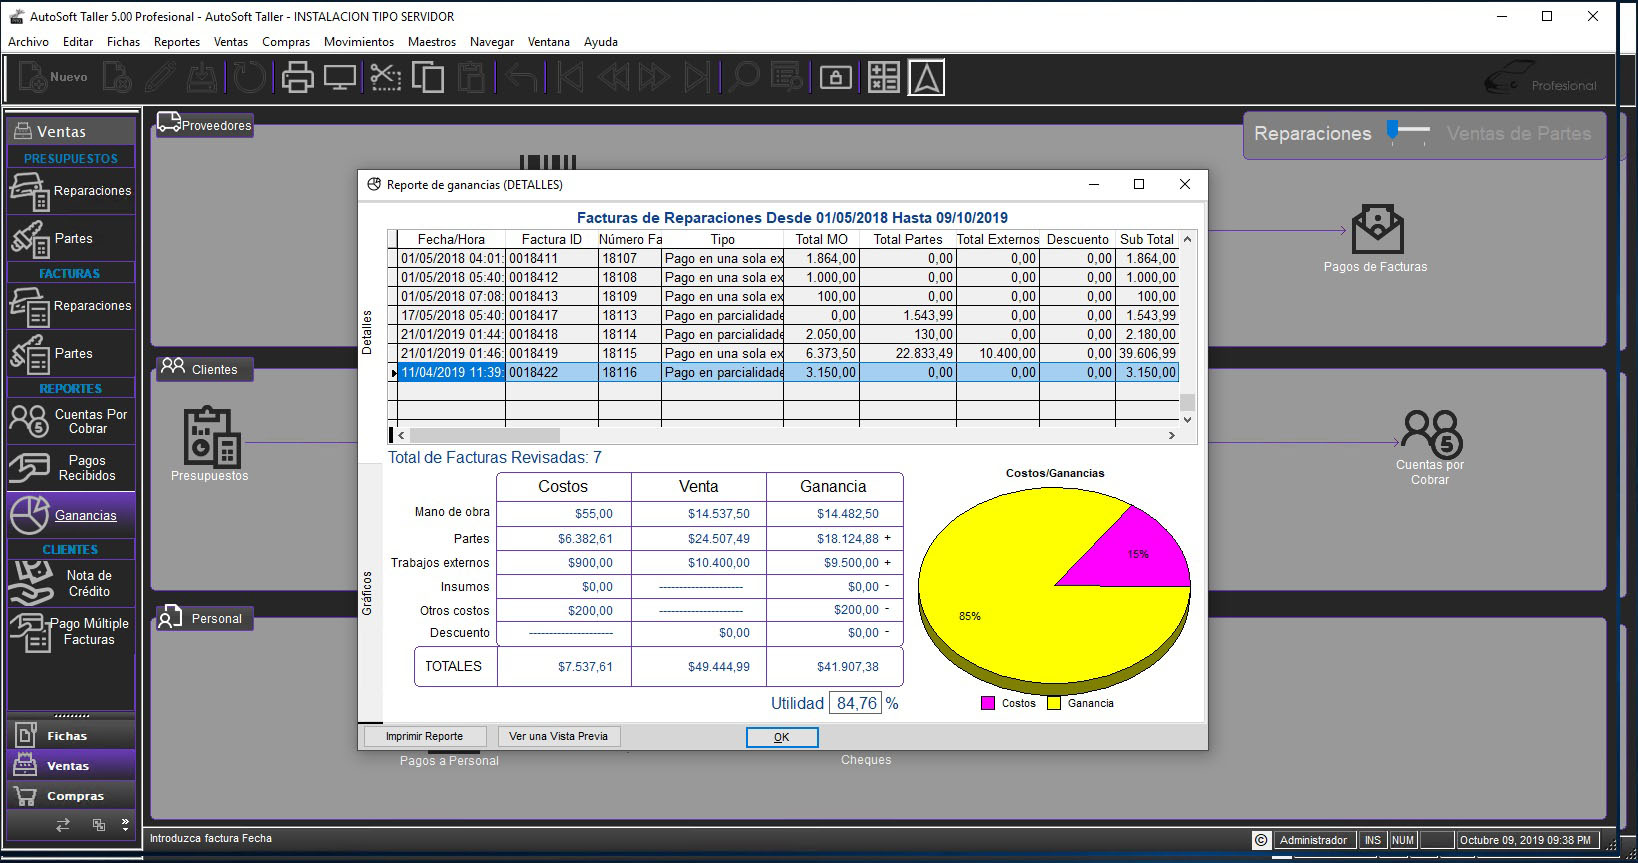
Task: Switch to Detalles vertical tab
Action: (x=367, y=333)
